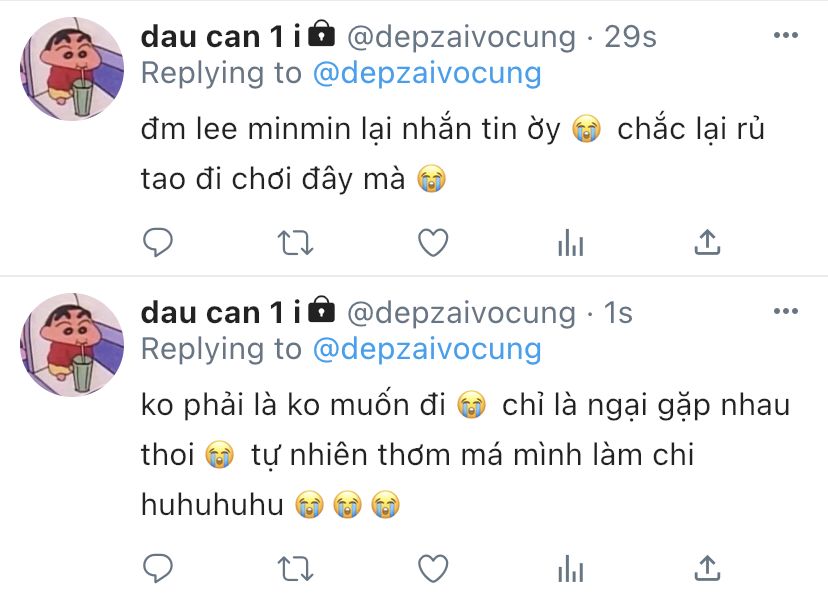Open display name dau can 1 i in second tweet

point(221,313)
